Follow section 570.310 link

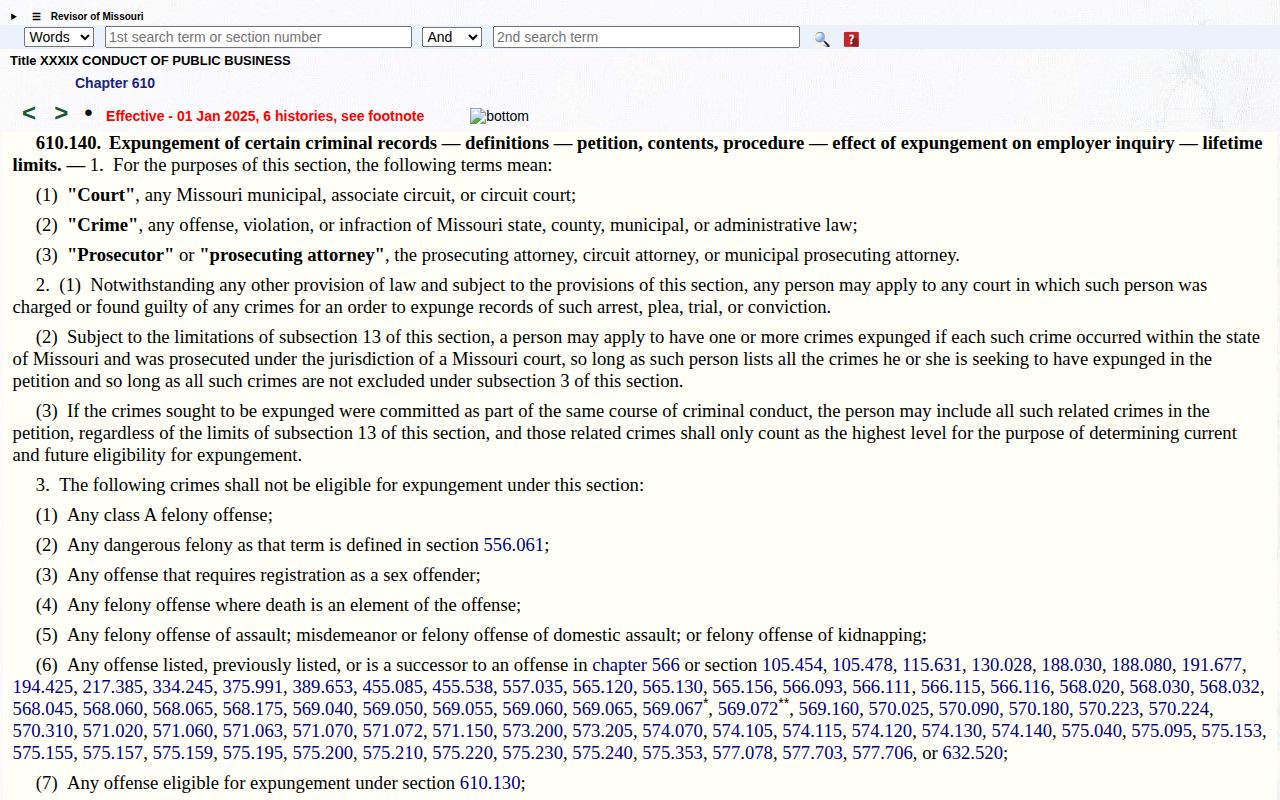click(x=43, y=731)
